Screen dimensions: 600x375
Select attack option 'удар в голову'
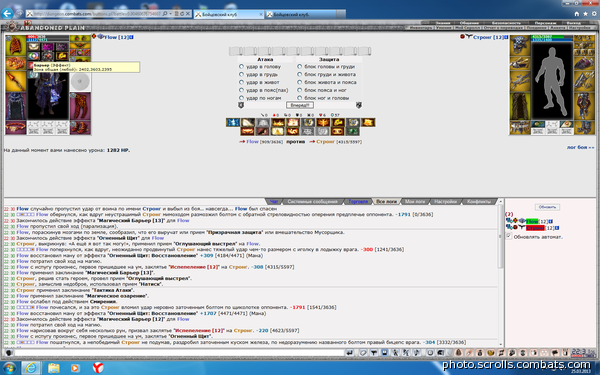[x=241, y=66]
